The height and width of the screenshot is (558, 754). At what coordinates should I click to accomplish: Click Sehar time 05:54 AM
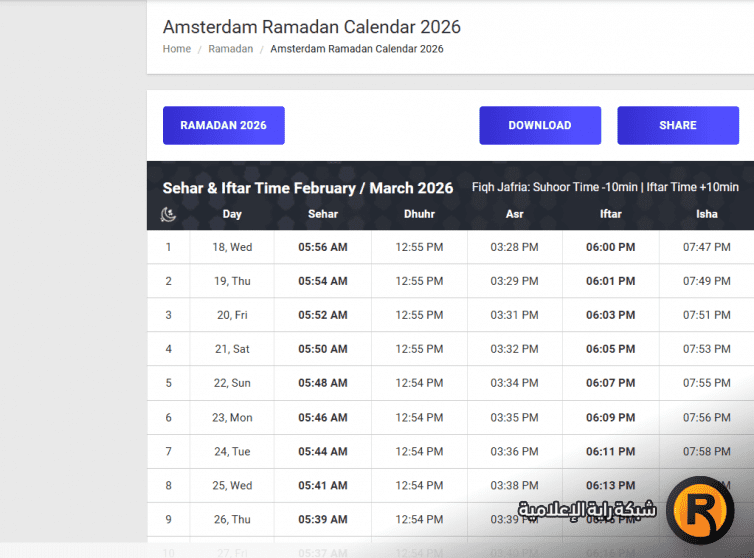[323, 281]
